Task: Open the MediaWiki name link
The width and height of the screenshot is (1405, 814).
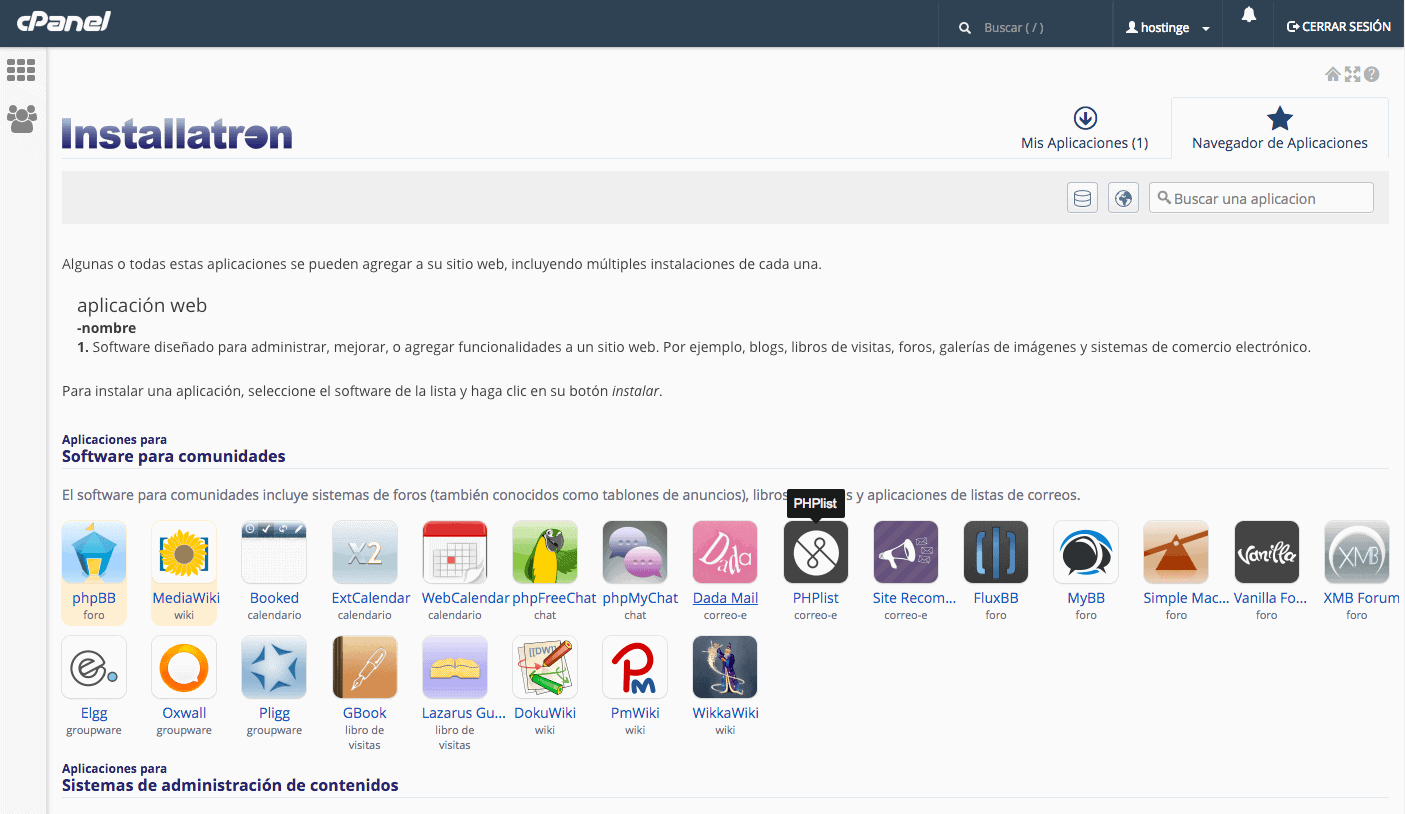Action: point(184,598)
